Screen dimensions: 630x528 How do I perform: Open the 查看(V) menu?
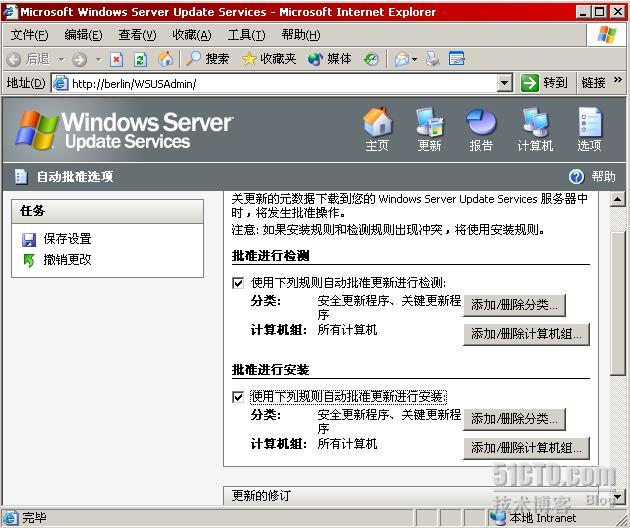point(137,35)
